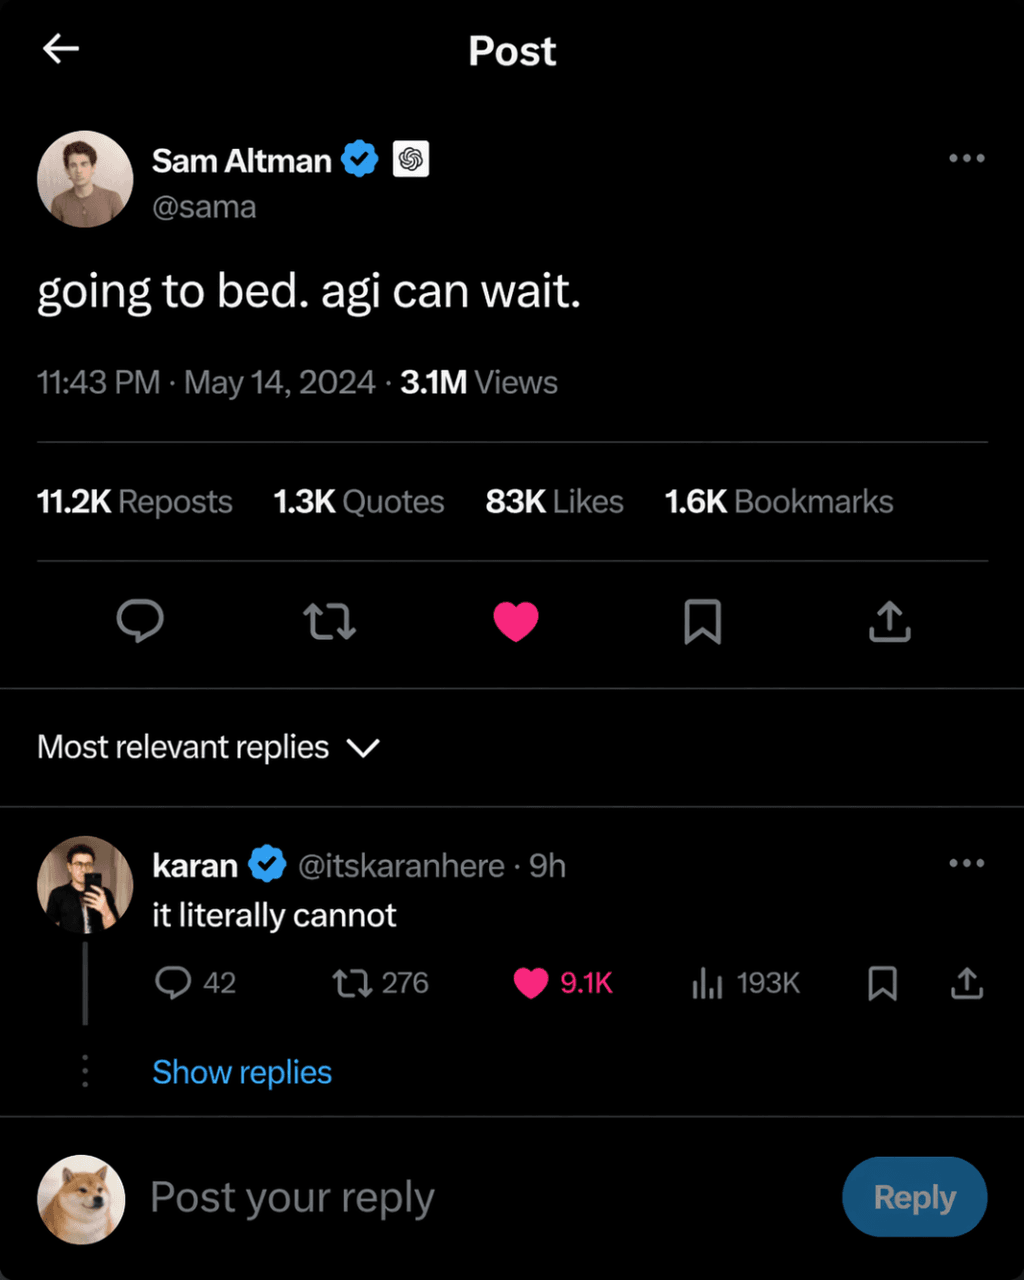Reply to karan's comment via the bubble icon
The image size is (1024, 1280).
pos(173,983)
